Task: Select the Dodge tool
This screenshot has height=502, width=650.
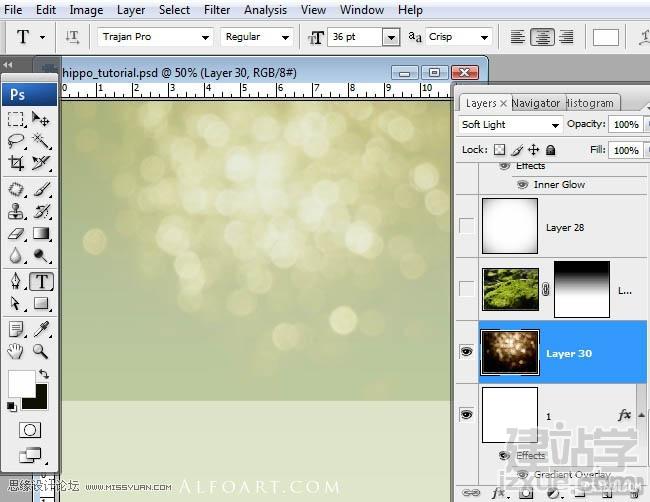Action: point(41,256)
